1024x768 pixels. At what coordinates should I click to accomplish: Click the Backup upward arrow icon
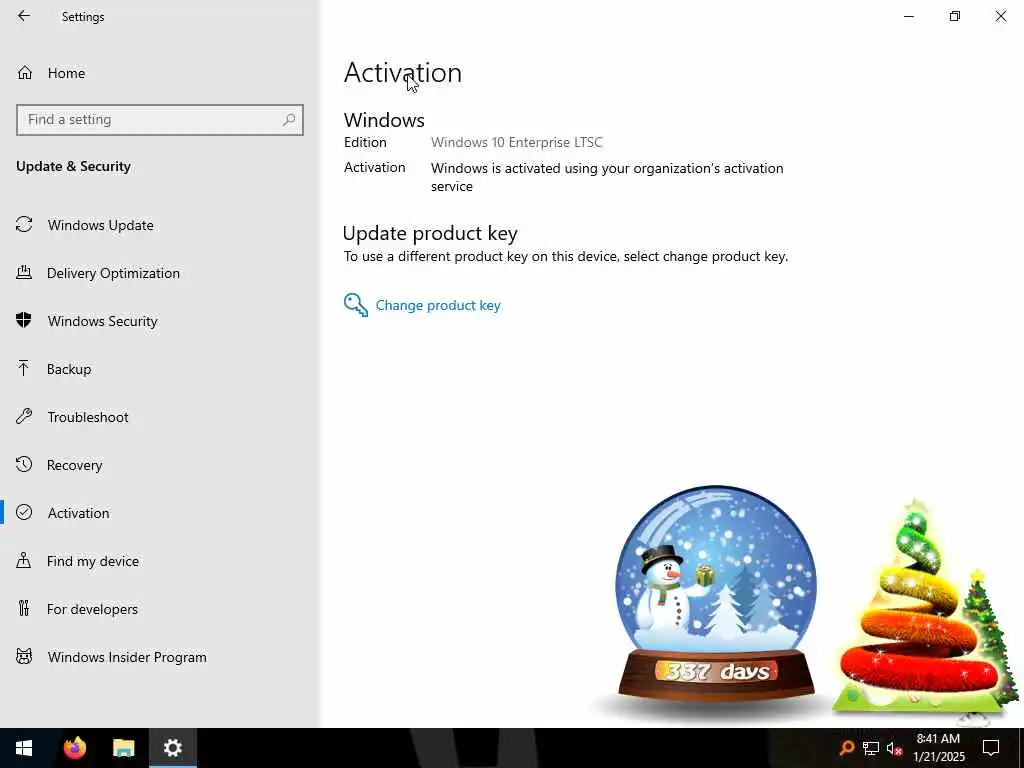pyautogui.click(x=24, y=368)
